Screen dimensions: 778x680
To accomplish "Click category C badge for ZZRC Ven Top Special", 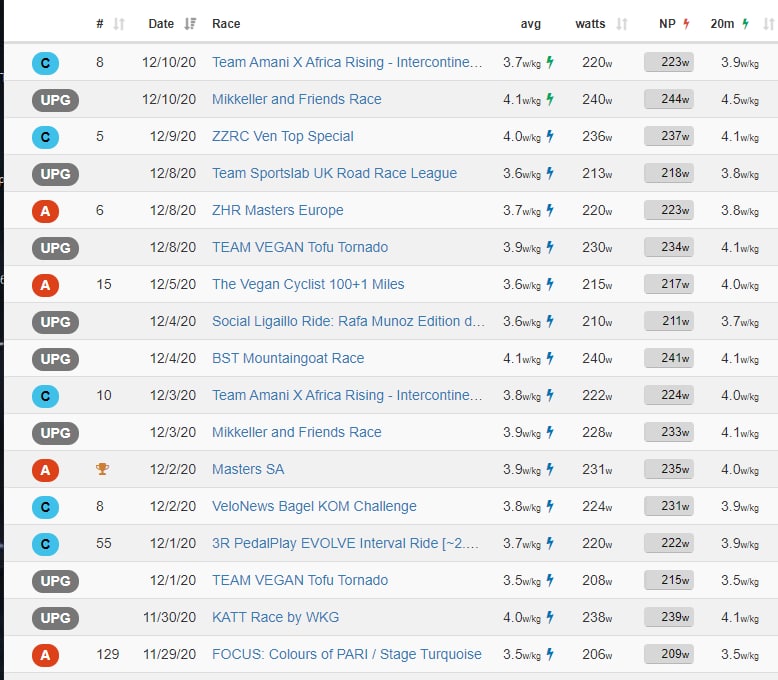I will (x=45, y=137).
